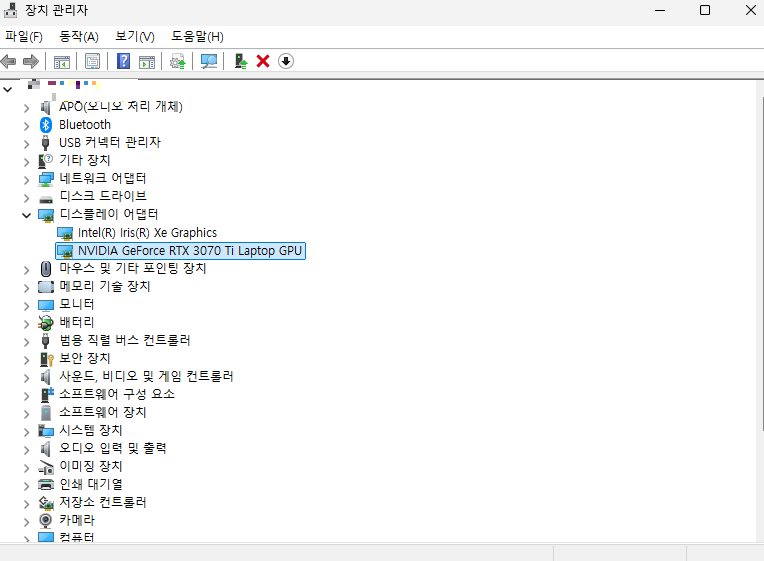764x561 pixels.
Task: Expand the 시스템 장치 chevron
Action: click(x=26, y=431)
